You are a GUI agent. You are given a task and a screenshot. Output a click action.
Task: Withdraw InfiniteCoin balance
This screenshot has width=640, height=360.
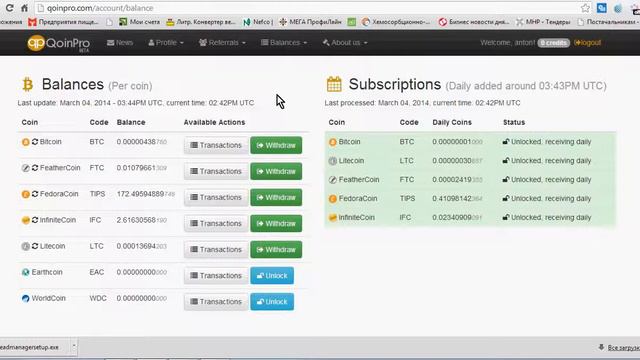click(x=276, y=224)
